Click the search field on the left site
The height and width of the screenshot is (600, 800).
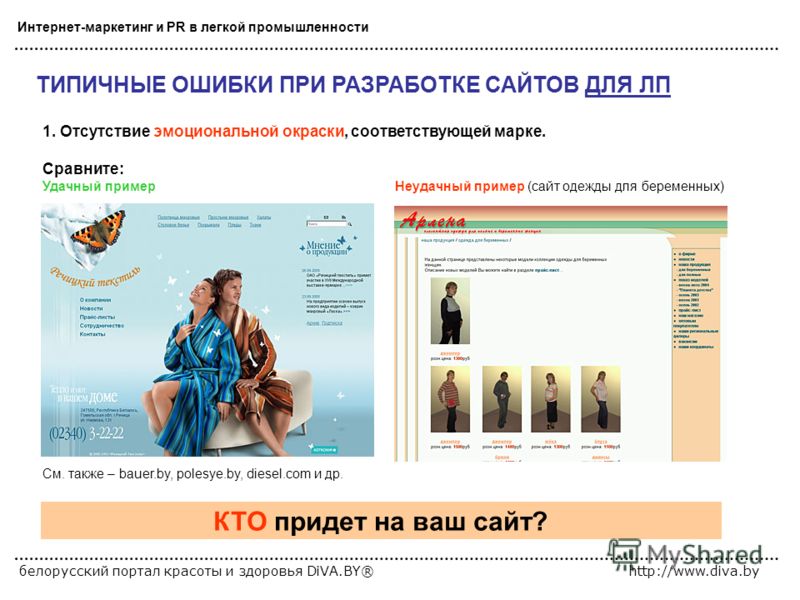326,224
